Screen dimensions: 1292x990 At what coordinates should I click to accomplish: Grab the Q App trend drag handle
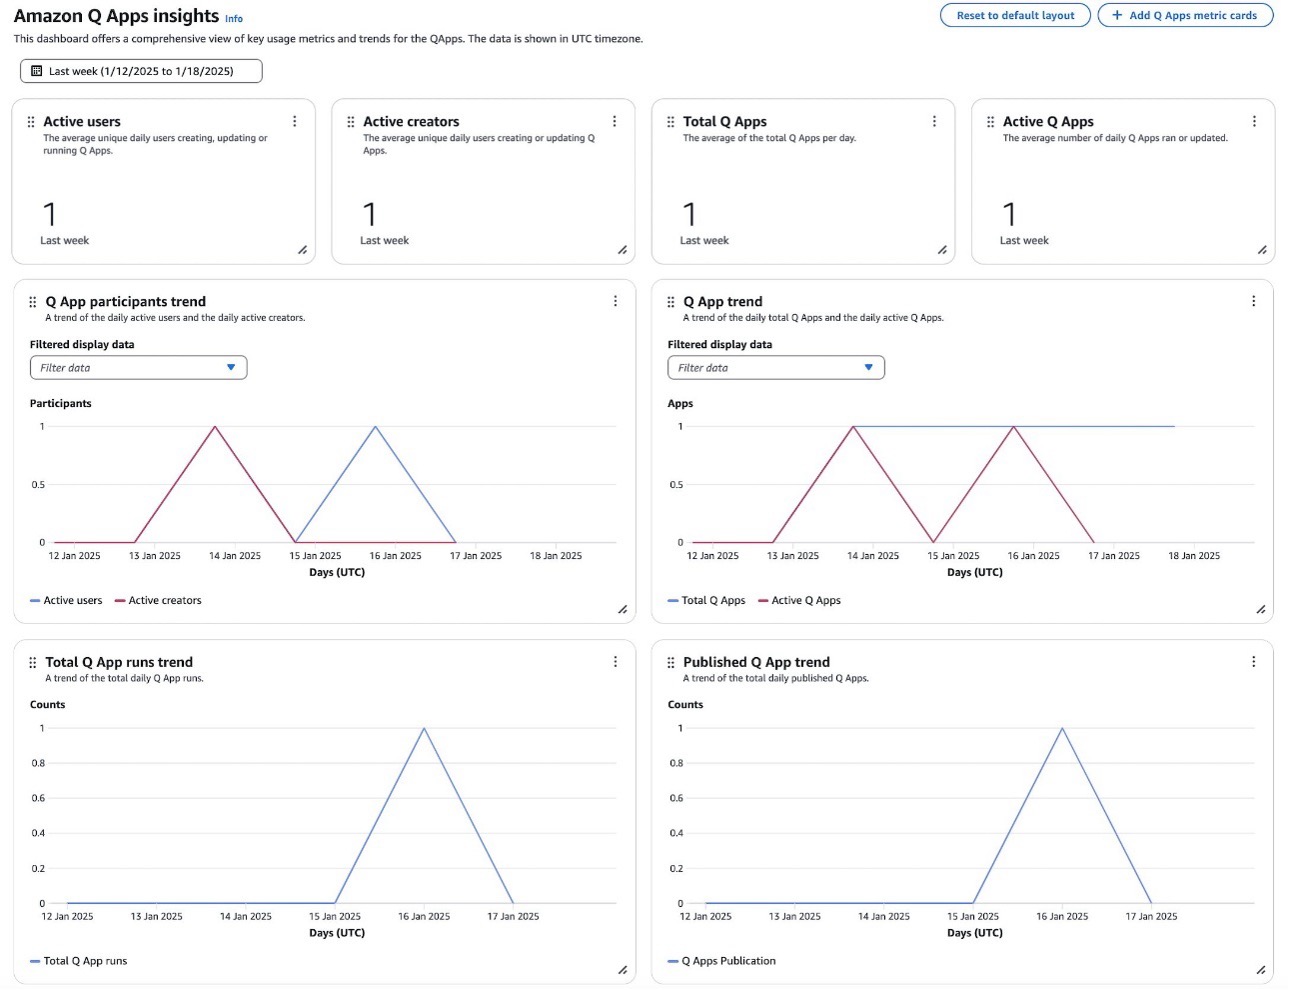coord(671,302)
